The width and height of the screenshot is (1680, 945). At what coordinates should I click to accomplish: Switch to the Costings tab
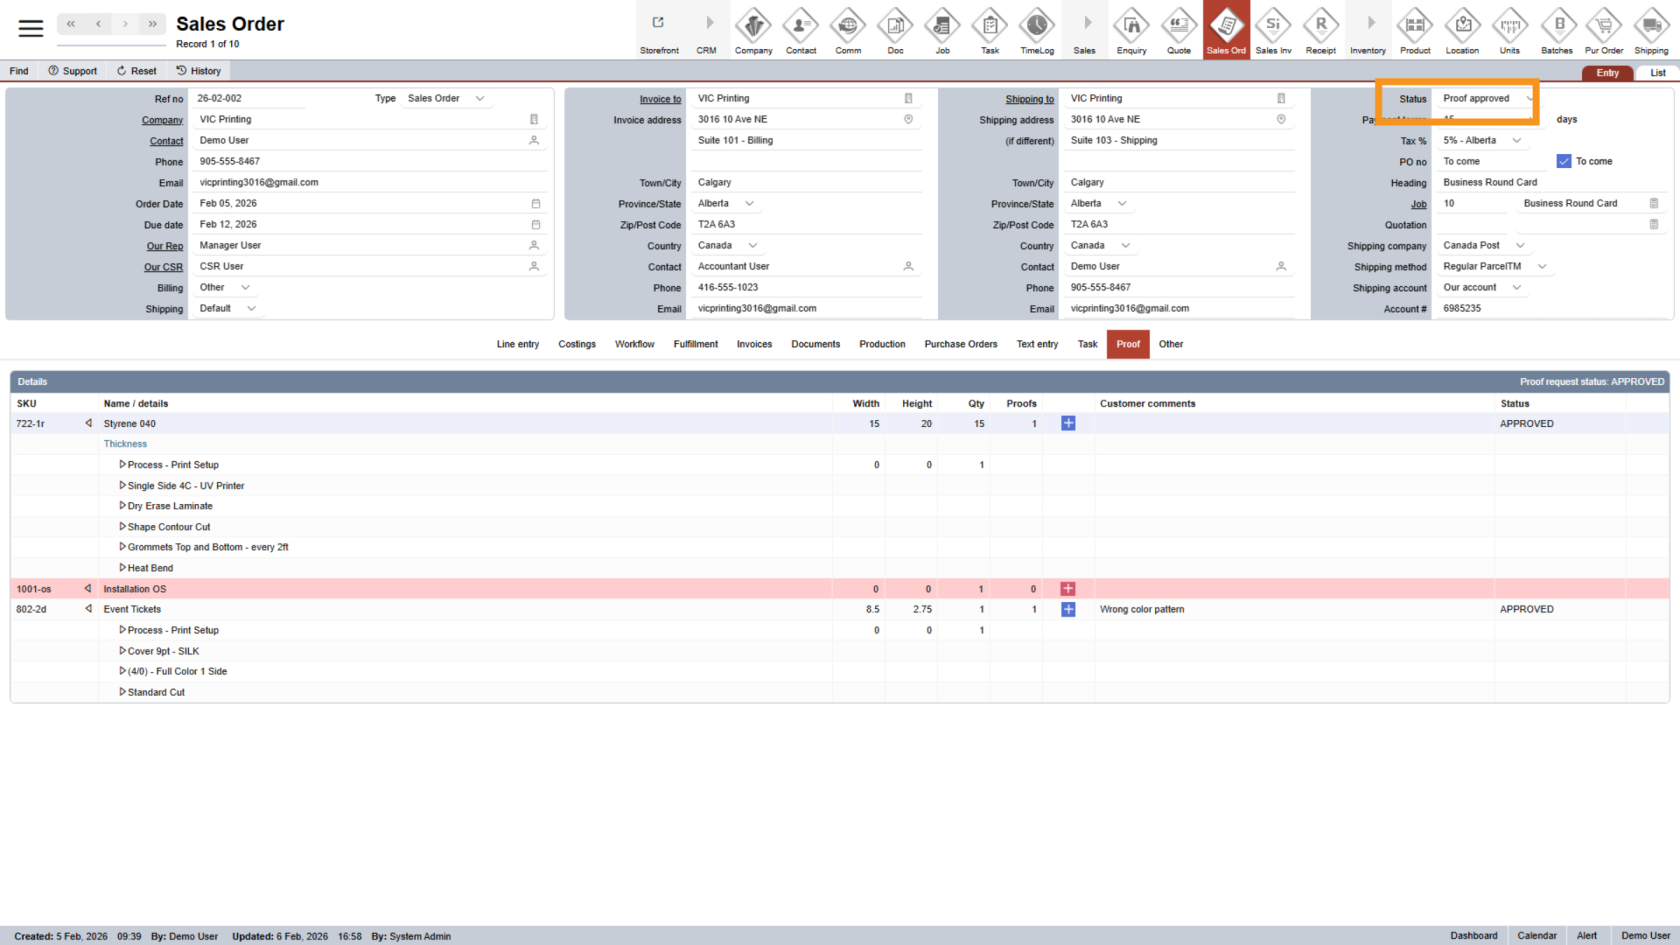tap(577, 344)
